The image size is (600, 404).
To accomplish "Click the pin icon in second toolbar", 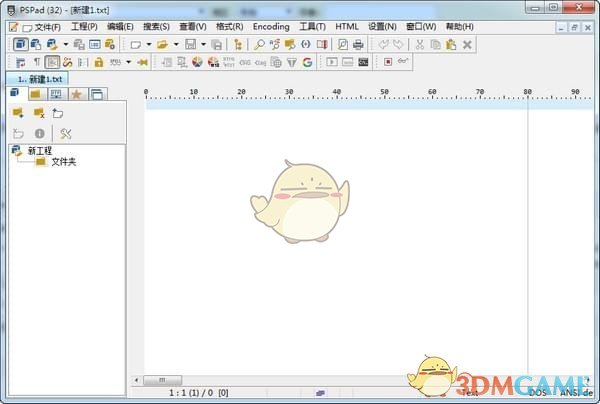I will (x=143, y=62).
